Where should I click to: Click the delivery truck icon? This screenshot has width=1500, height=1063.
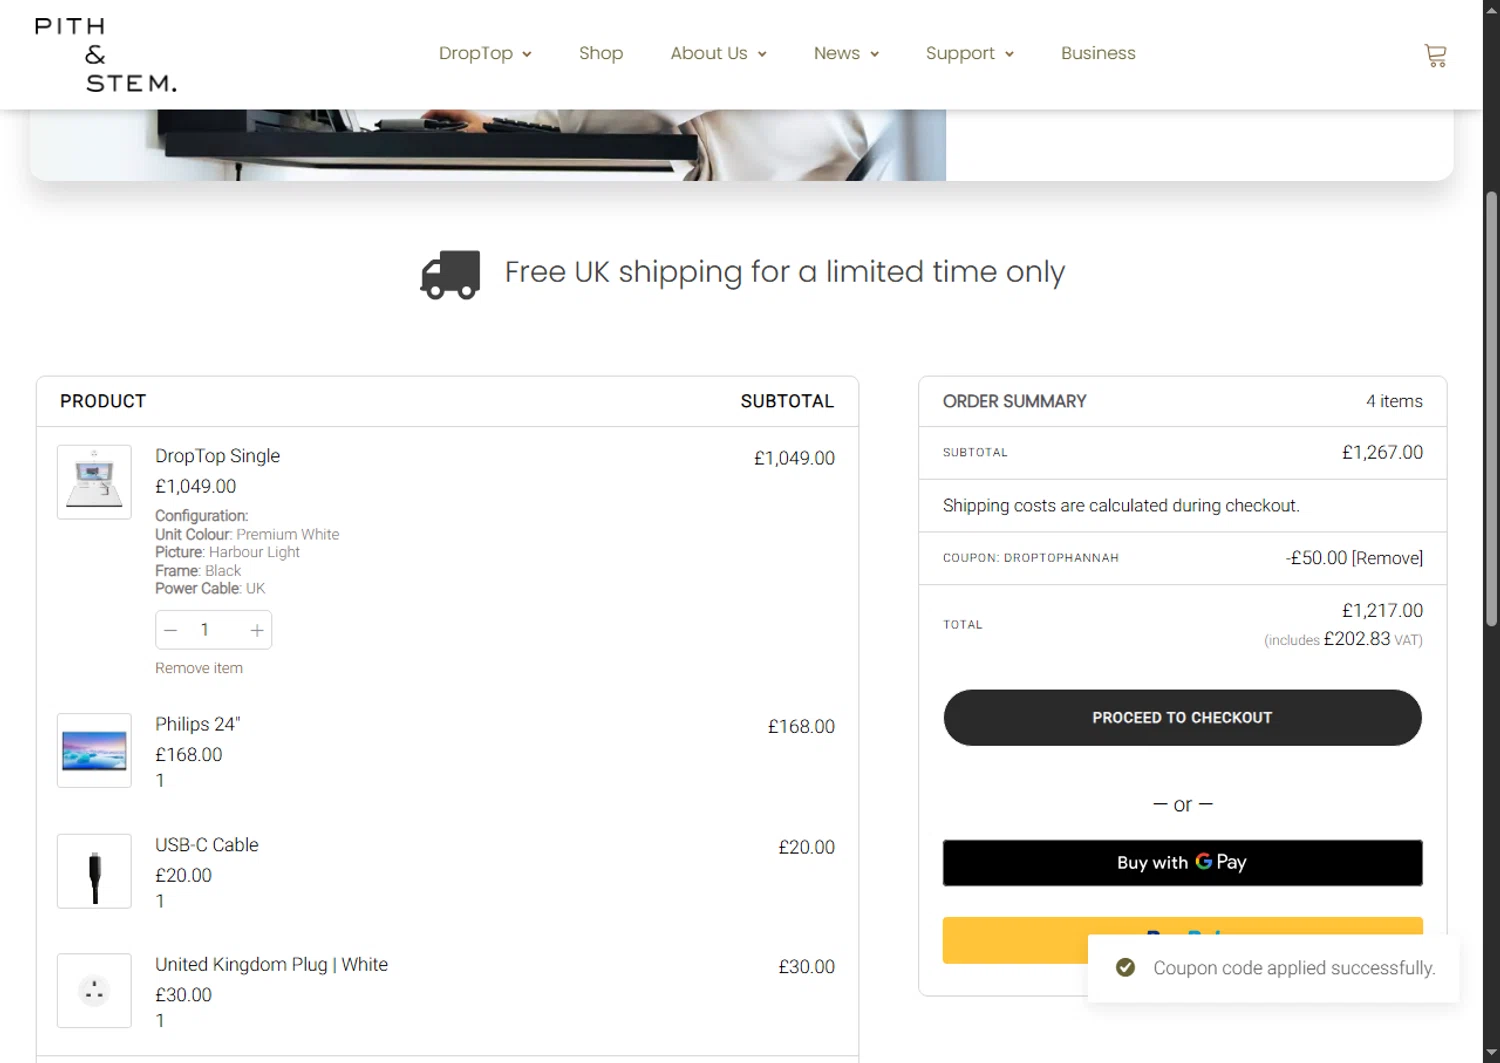[450, 274]
